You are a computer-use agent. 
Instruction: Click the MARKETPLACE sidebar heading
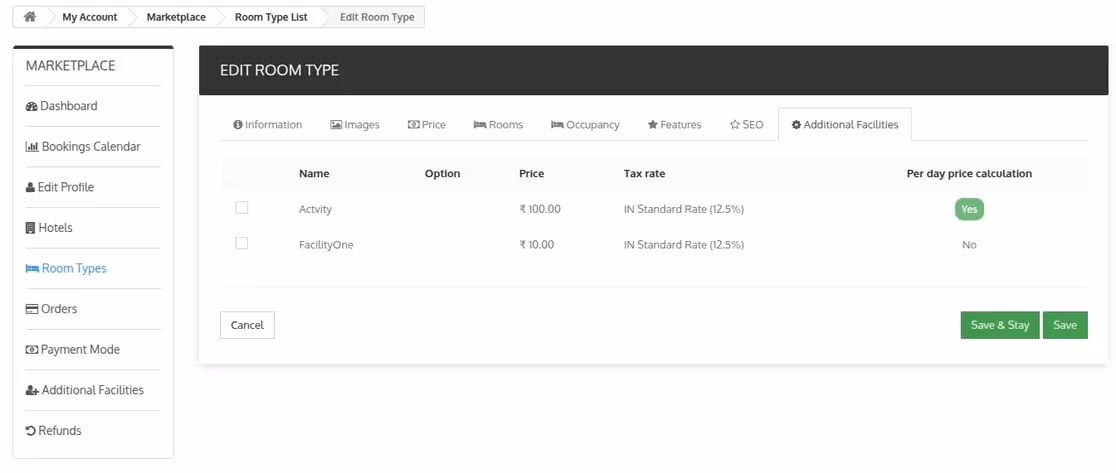click(70, 66)
